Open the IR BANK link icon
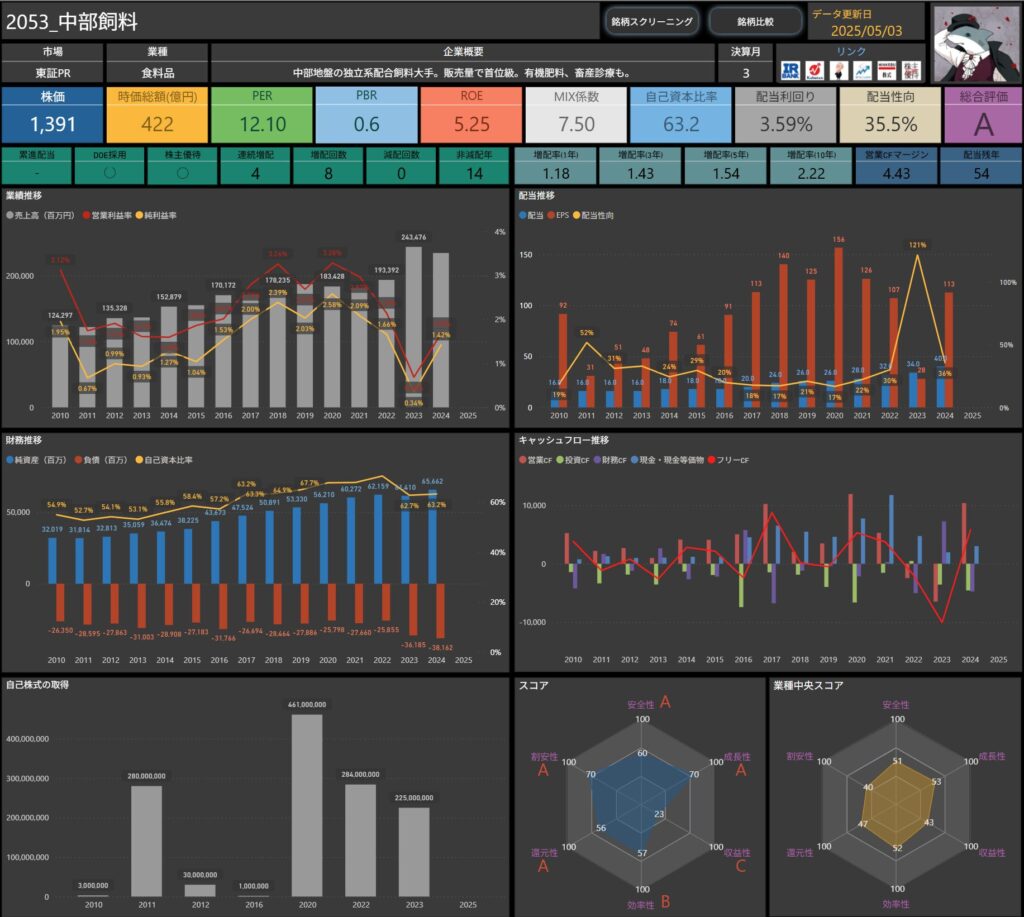The width and height of the screenshot is (1024, 917). (x=790, y=71)
